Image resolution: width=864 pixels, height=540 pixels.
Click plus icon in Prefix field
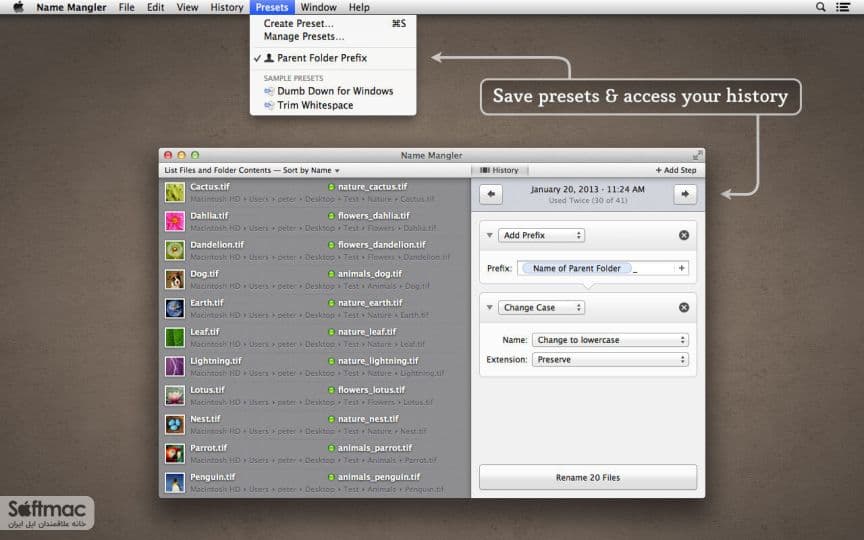pos(682,268)
